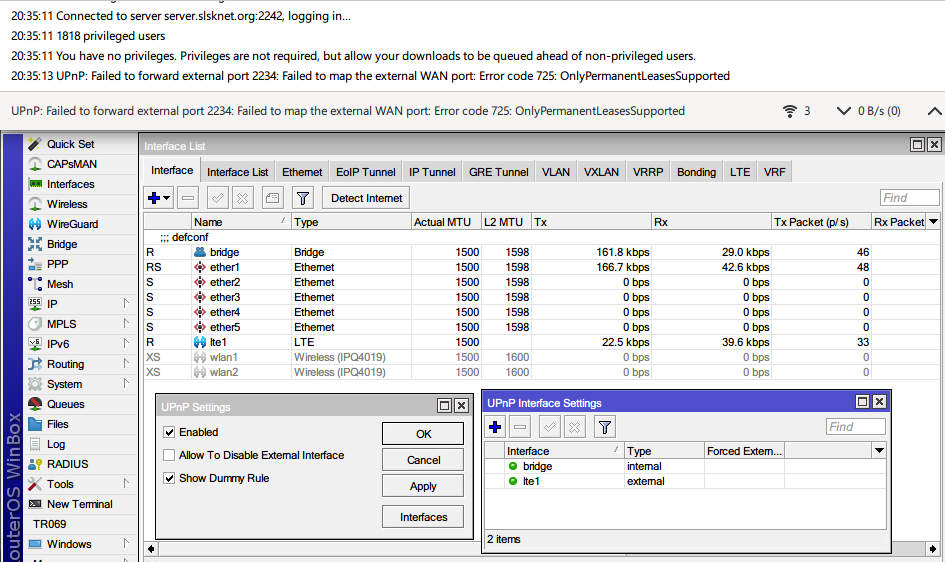Switch to VRF tab
Viewport: 945px width, 562px height.
[x=774, y=172]
